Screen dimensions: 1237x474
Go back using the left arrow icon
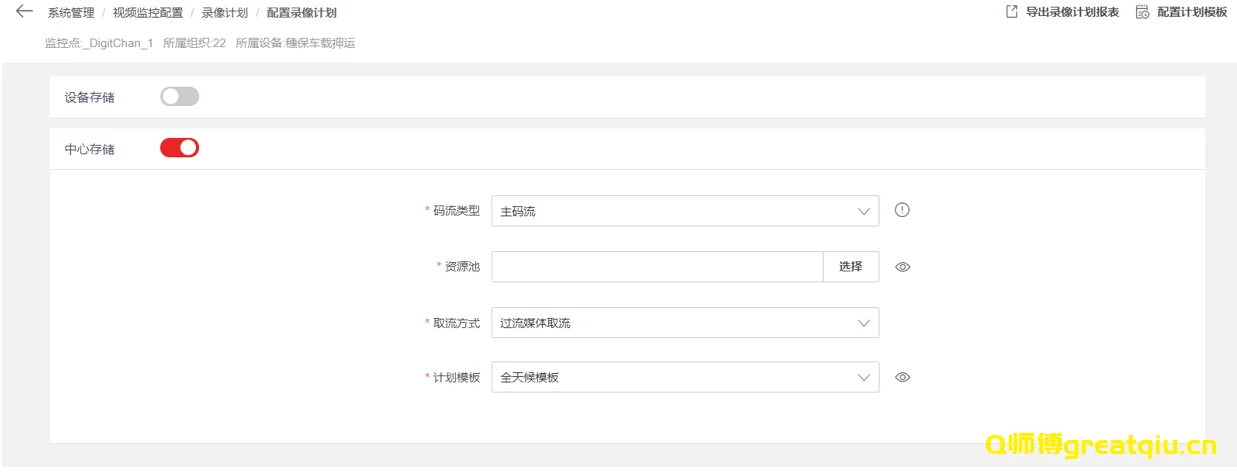(24, 12)
